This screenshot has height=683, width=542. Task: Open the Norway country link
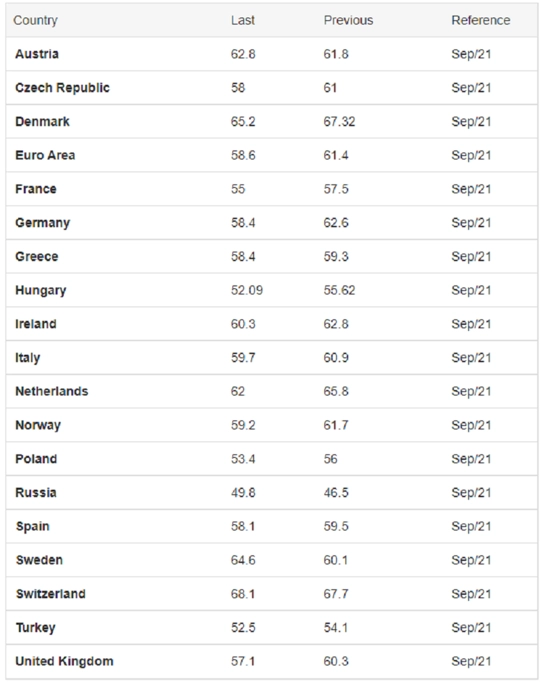[38, 426]
